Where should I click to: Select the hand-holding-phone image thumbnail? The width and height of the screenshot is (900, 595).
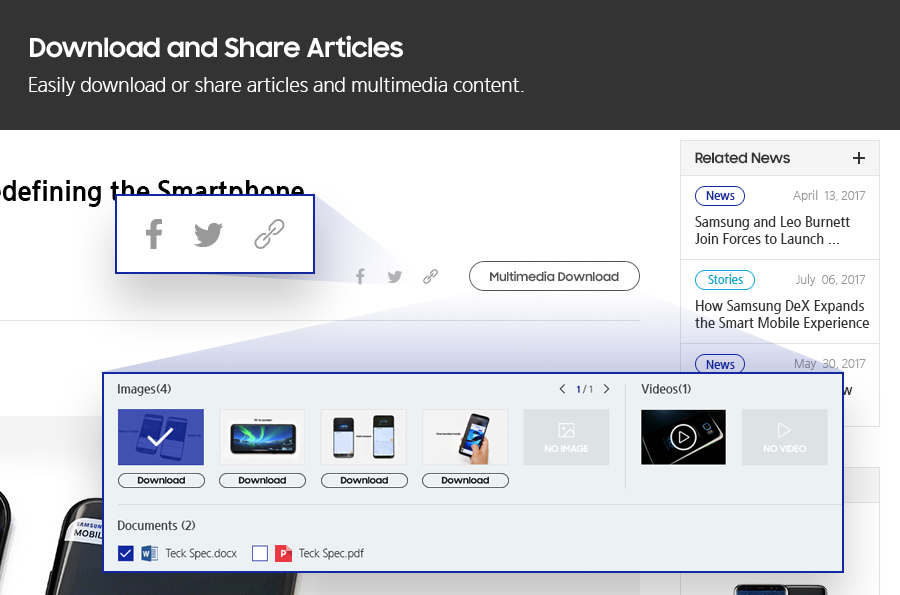pyautogui.click(x=465, y=437)
